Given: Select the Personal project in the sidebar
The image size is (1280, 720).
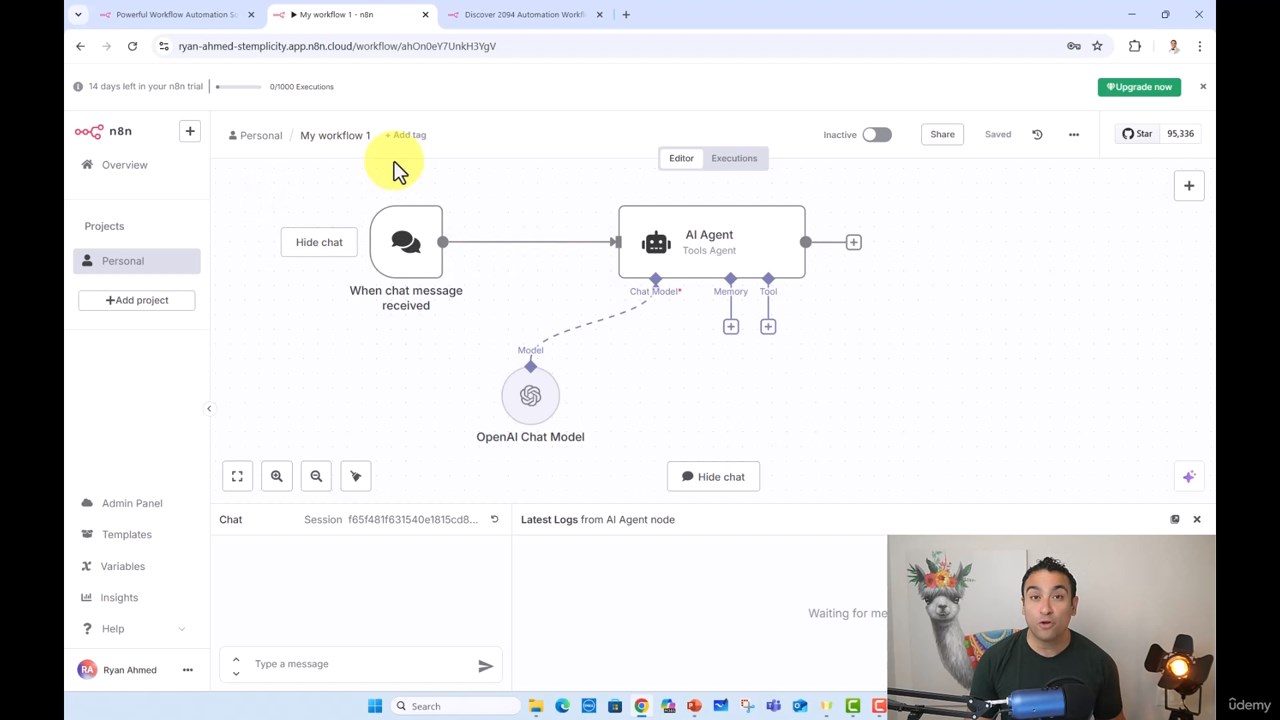Looking at the screenshot, I should (x=137, y=261).
